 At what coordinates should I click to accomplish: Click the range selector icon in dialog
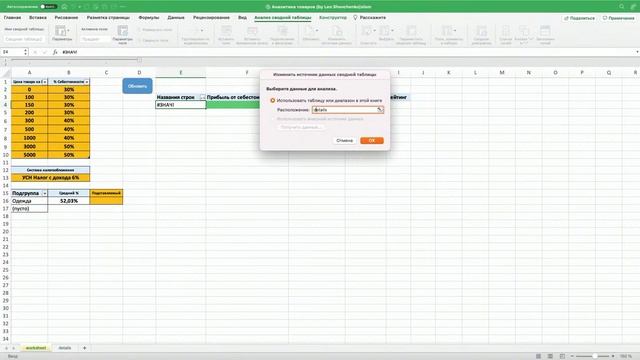pos(380,110)
